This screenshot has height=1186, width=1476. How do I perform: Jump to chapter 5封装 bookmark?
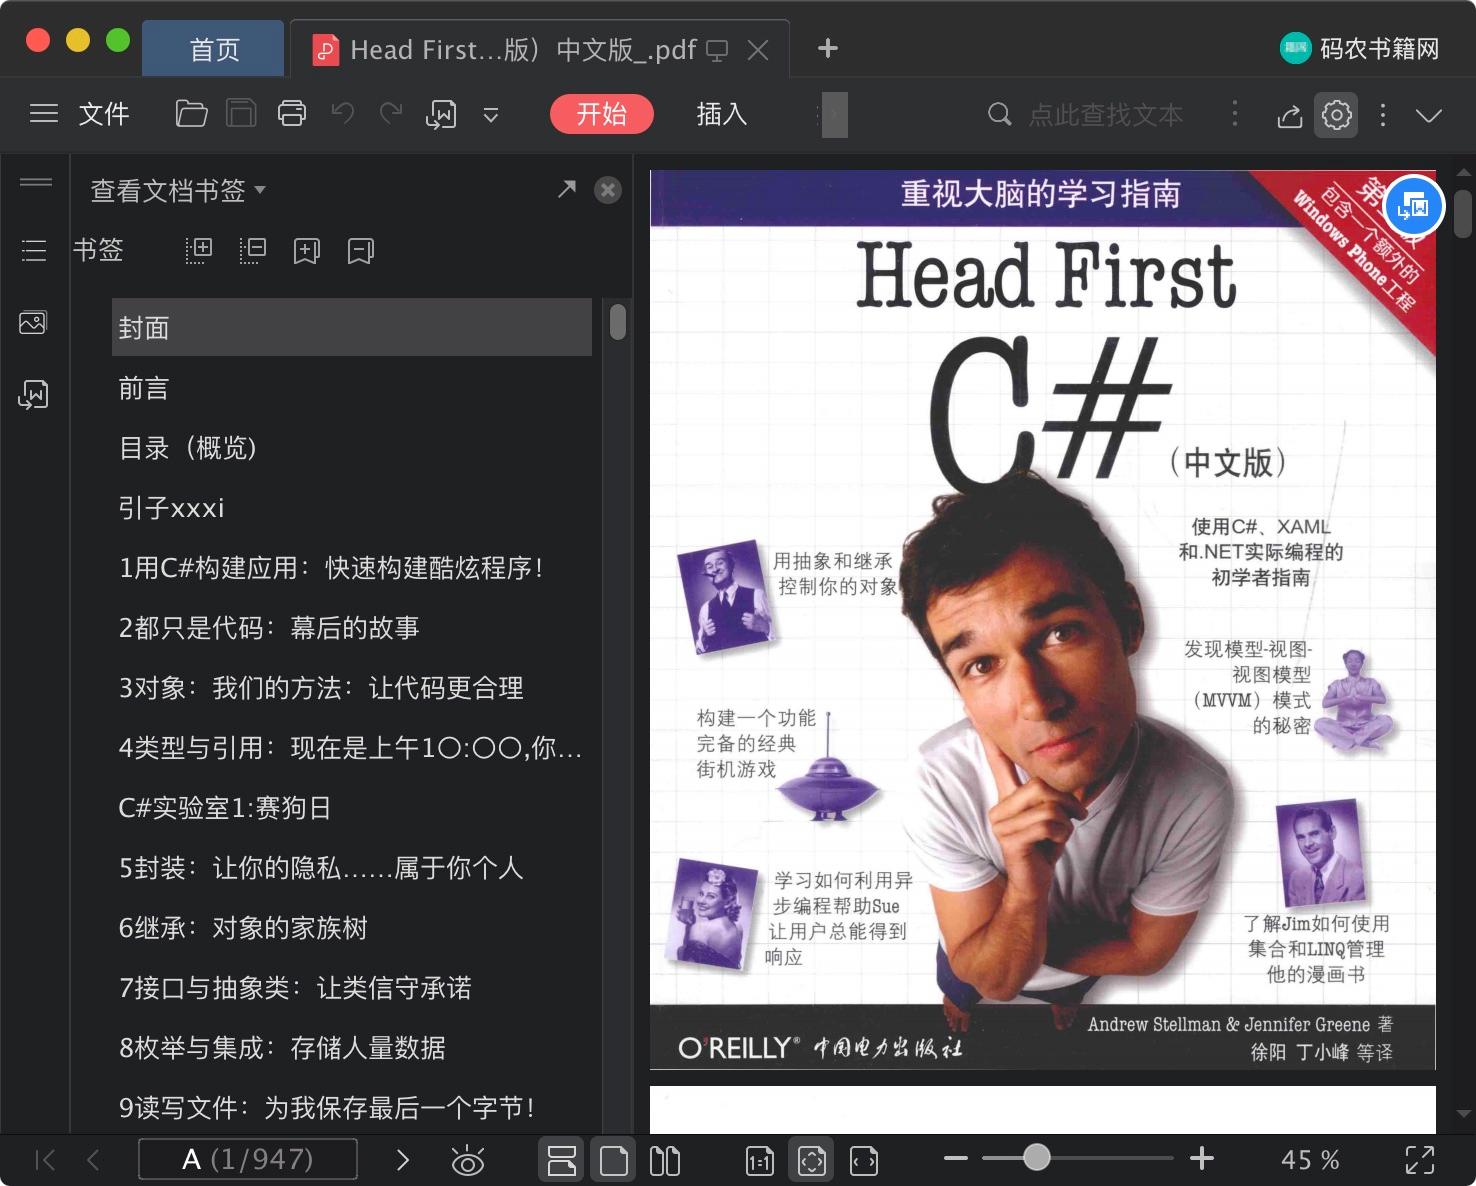pos(352,868)
